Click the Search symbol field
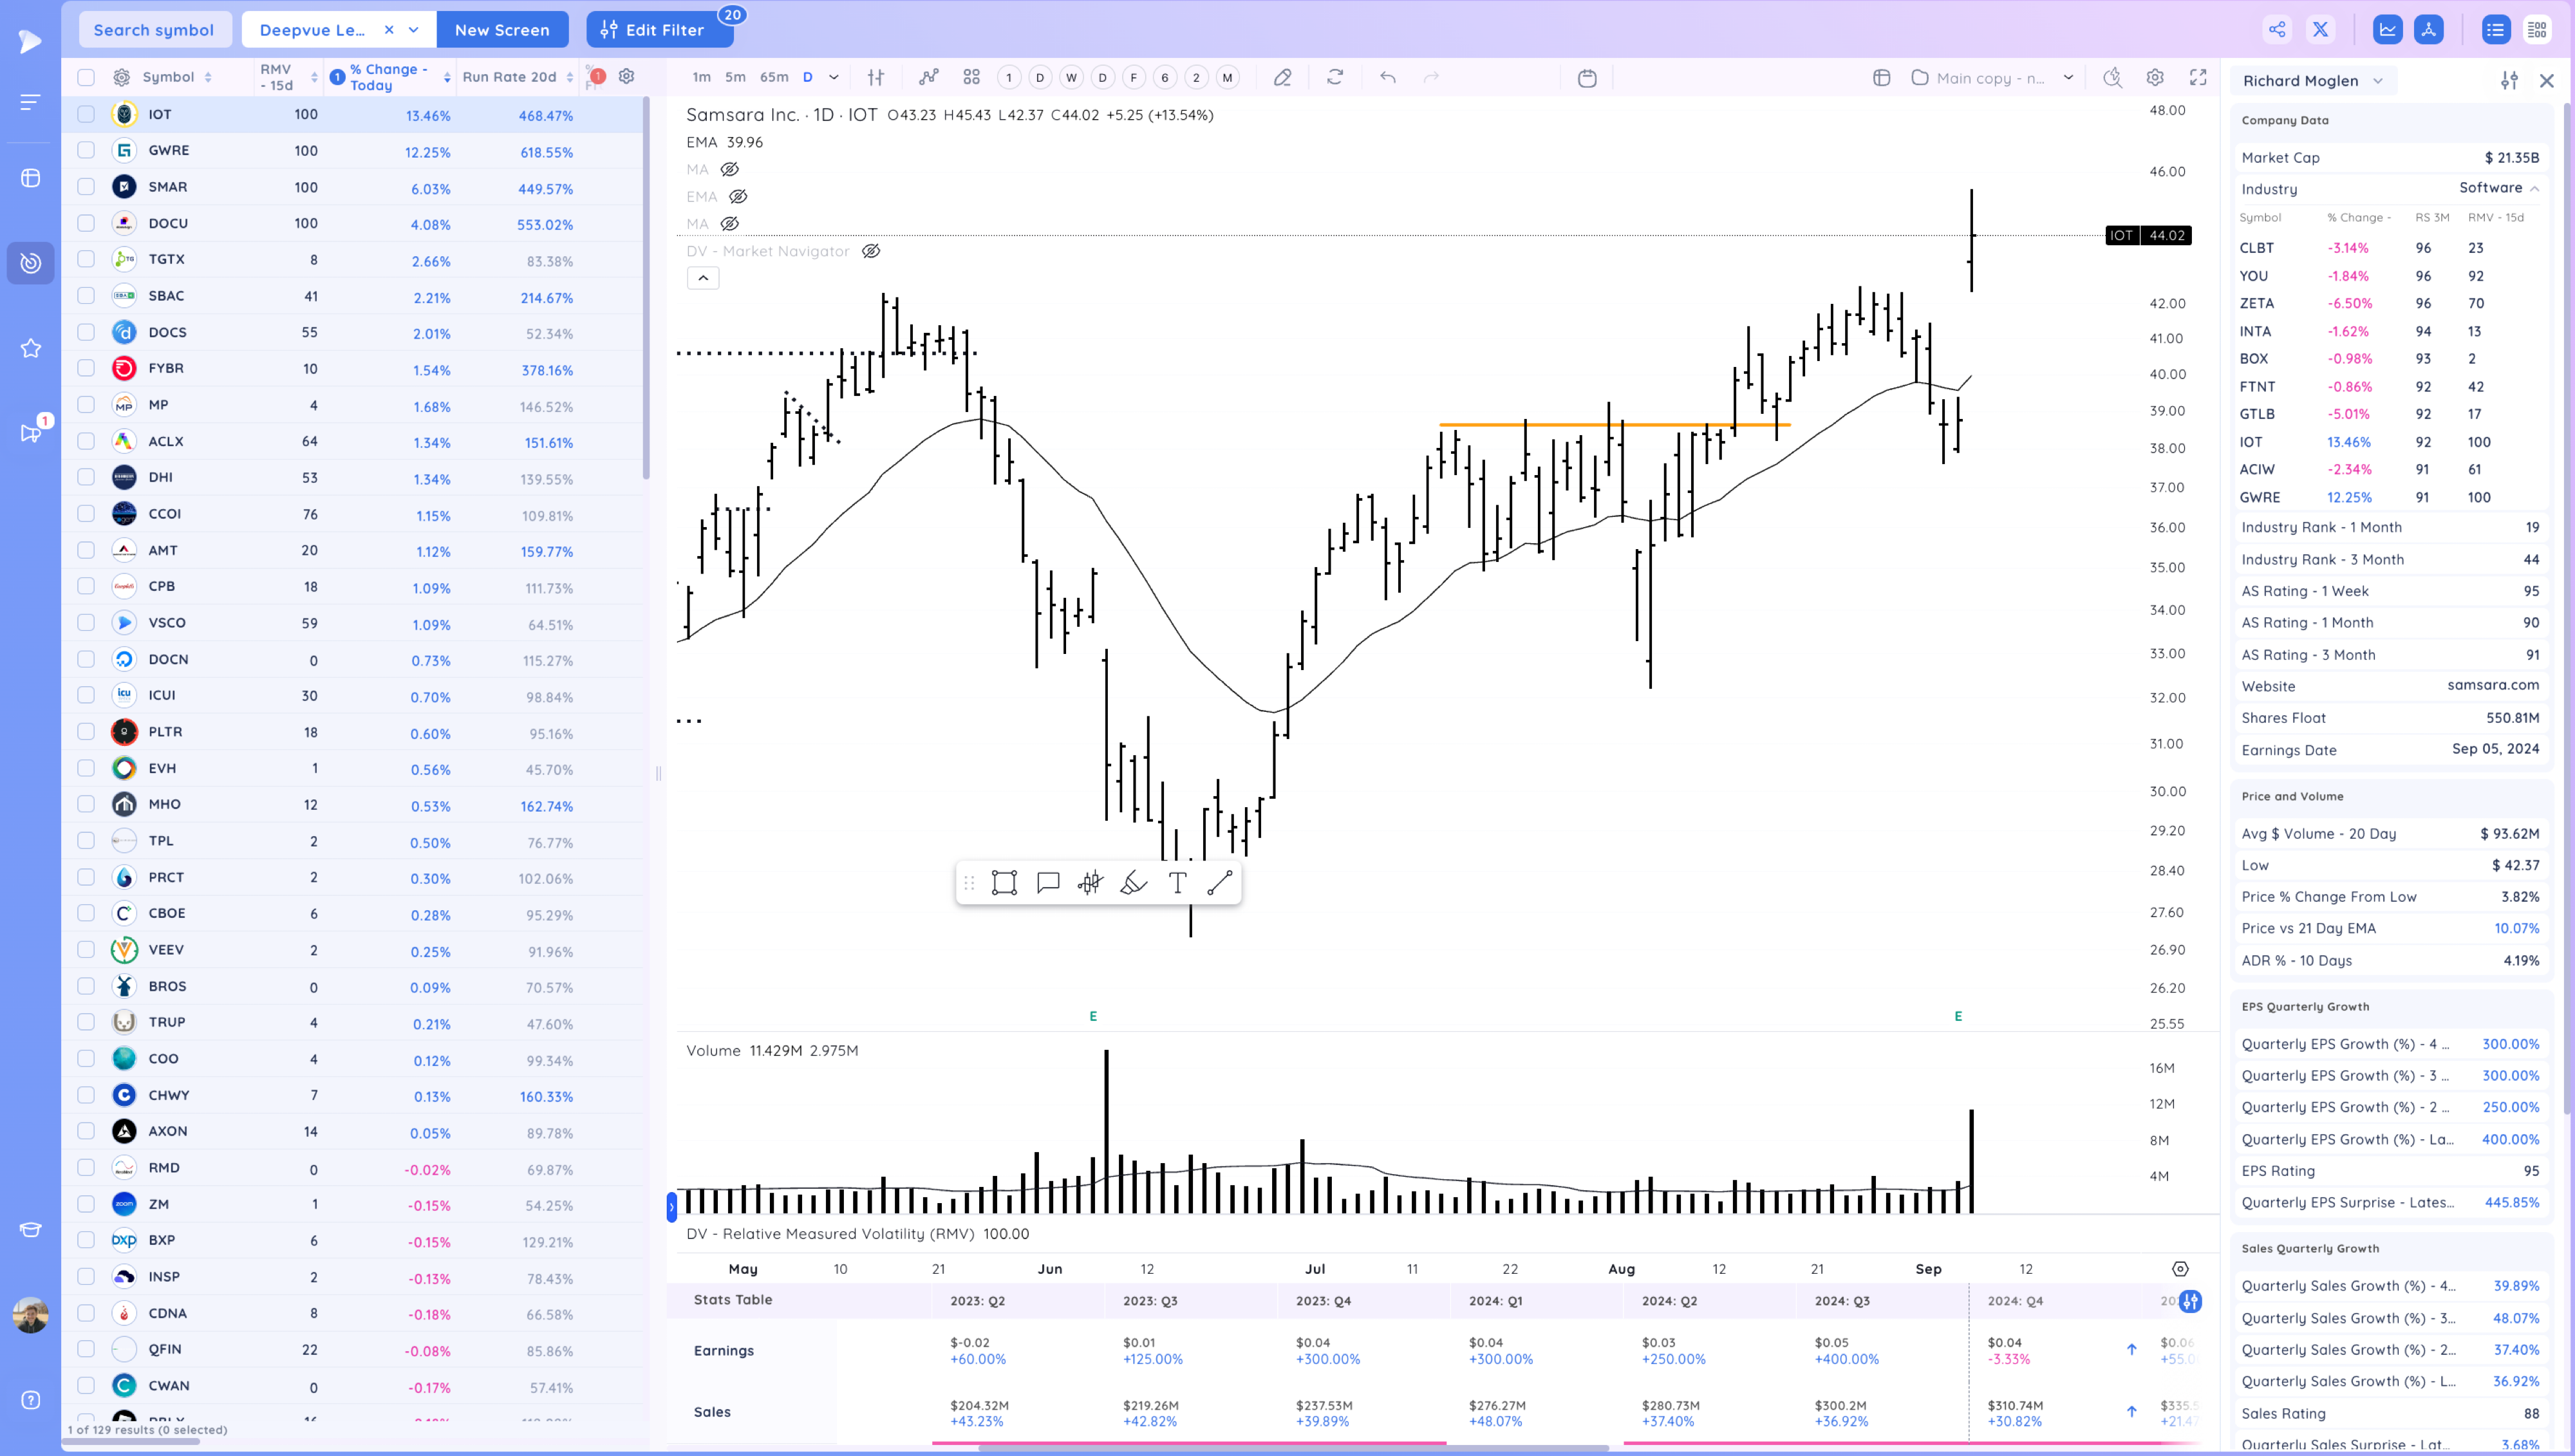2575x1456 pixels. (x=154, y=30)
